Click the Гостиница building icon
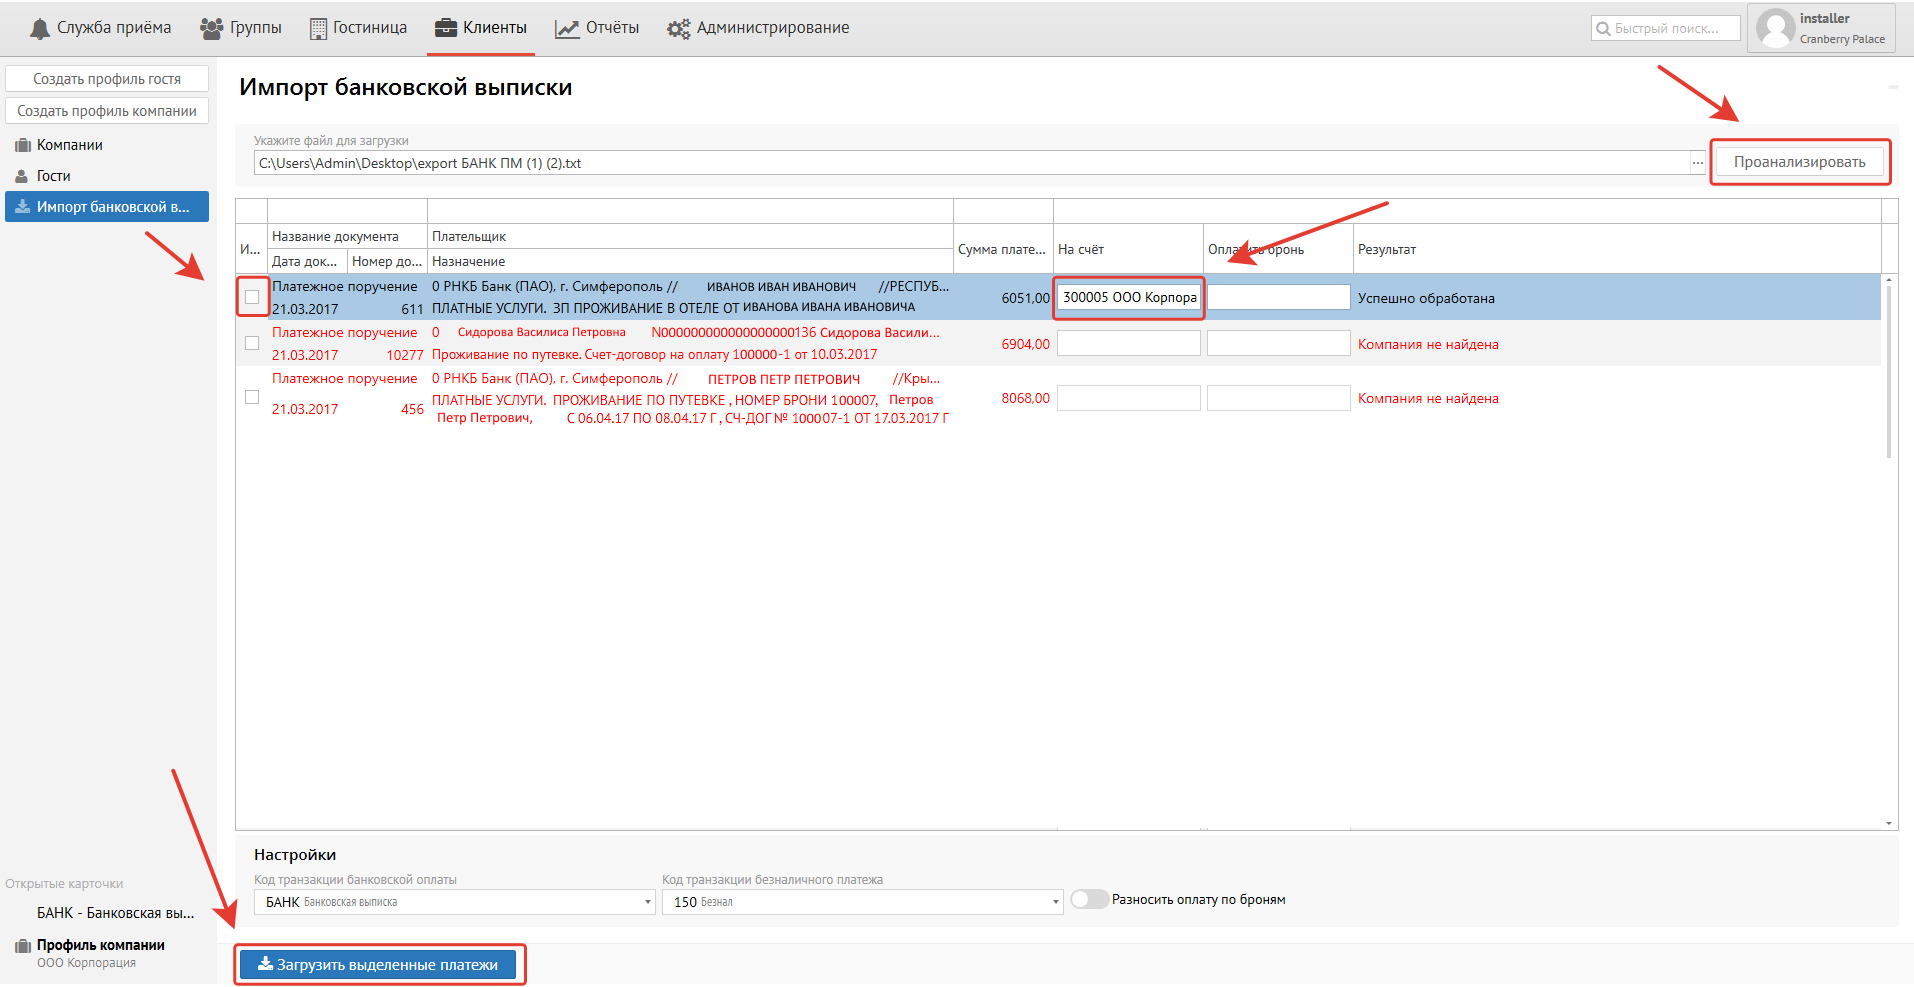 pyautogui.click(x=318, y=29)
